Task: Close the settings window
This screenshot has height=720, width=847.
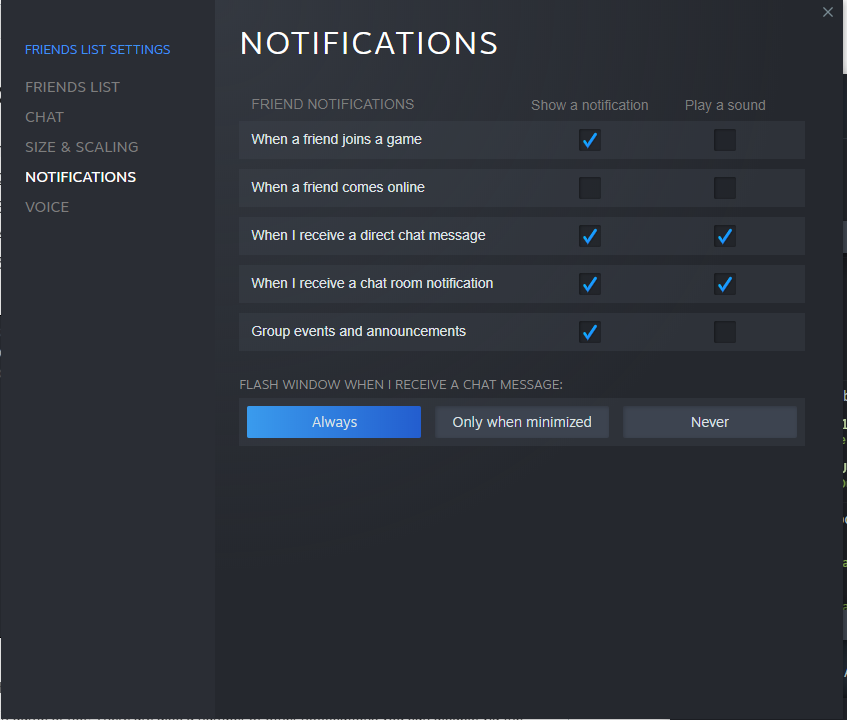Action: point(827,12)
